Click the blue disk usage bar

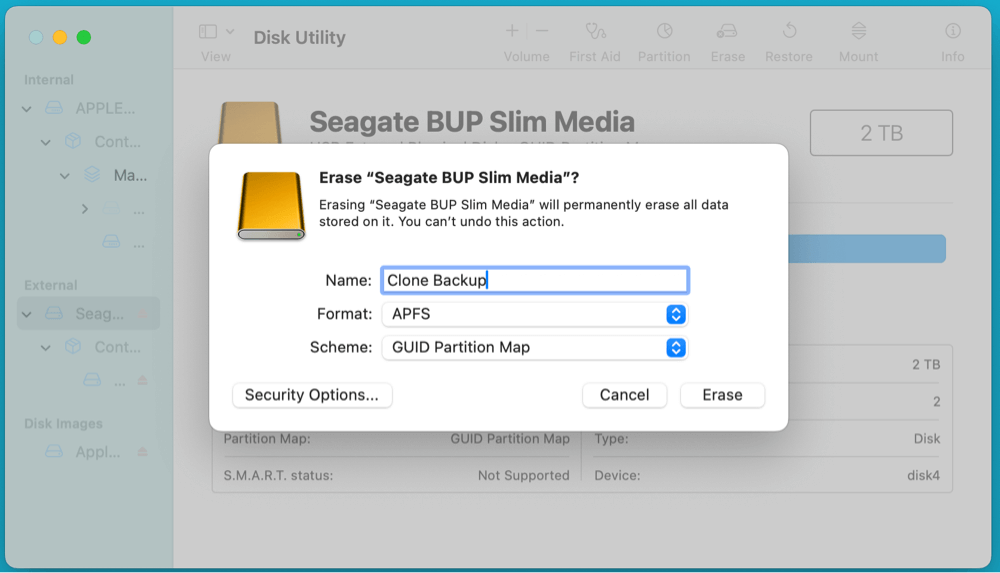click(x=867, y=249)
